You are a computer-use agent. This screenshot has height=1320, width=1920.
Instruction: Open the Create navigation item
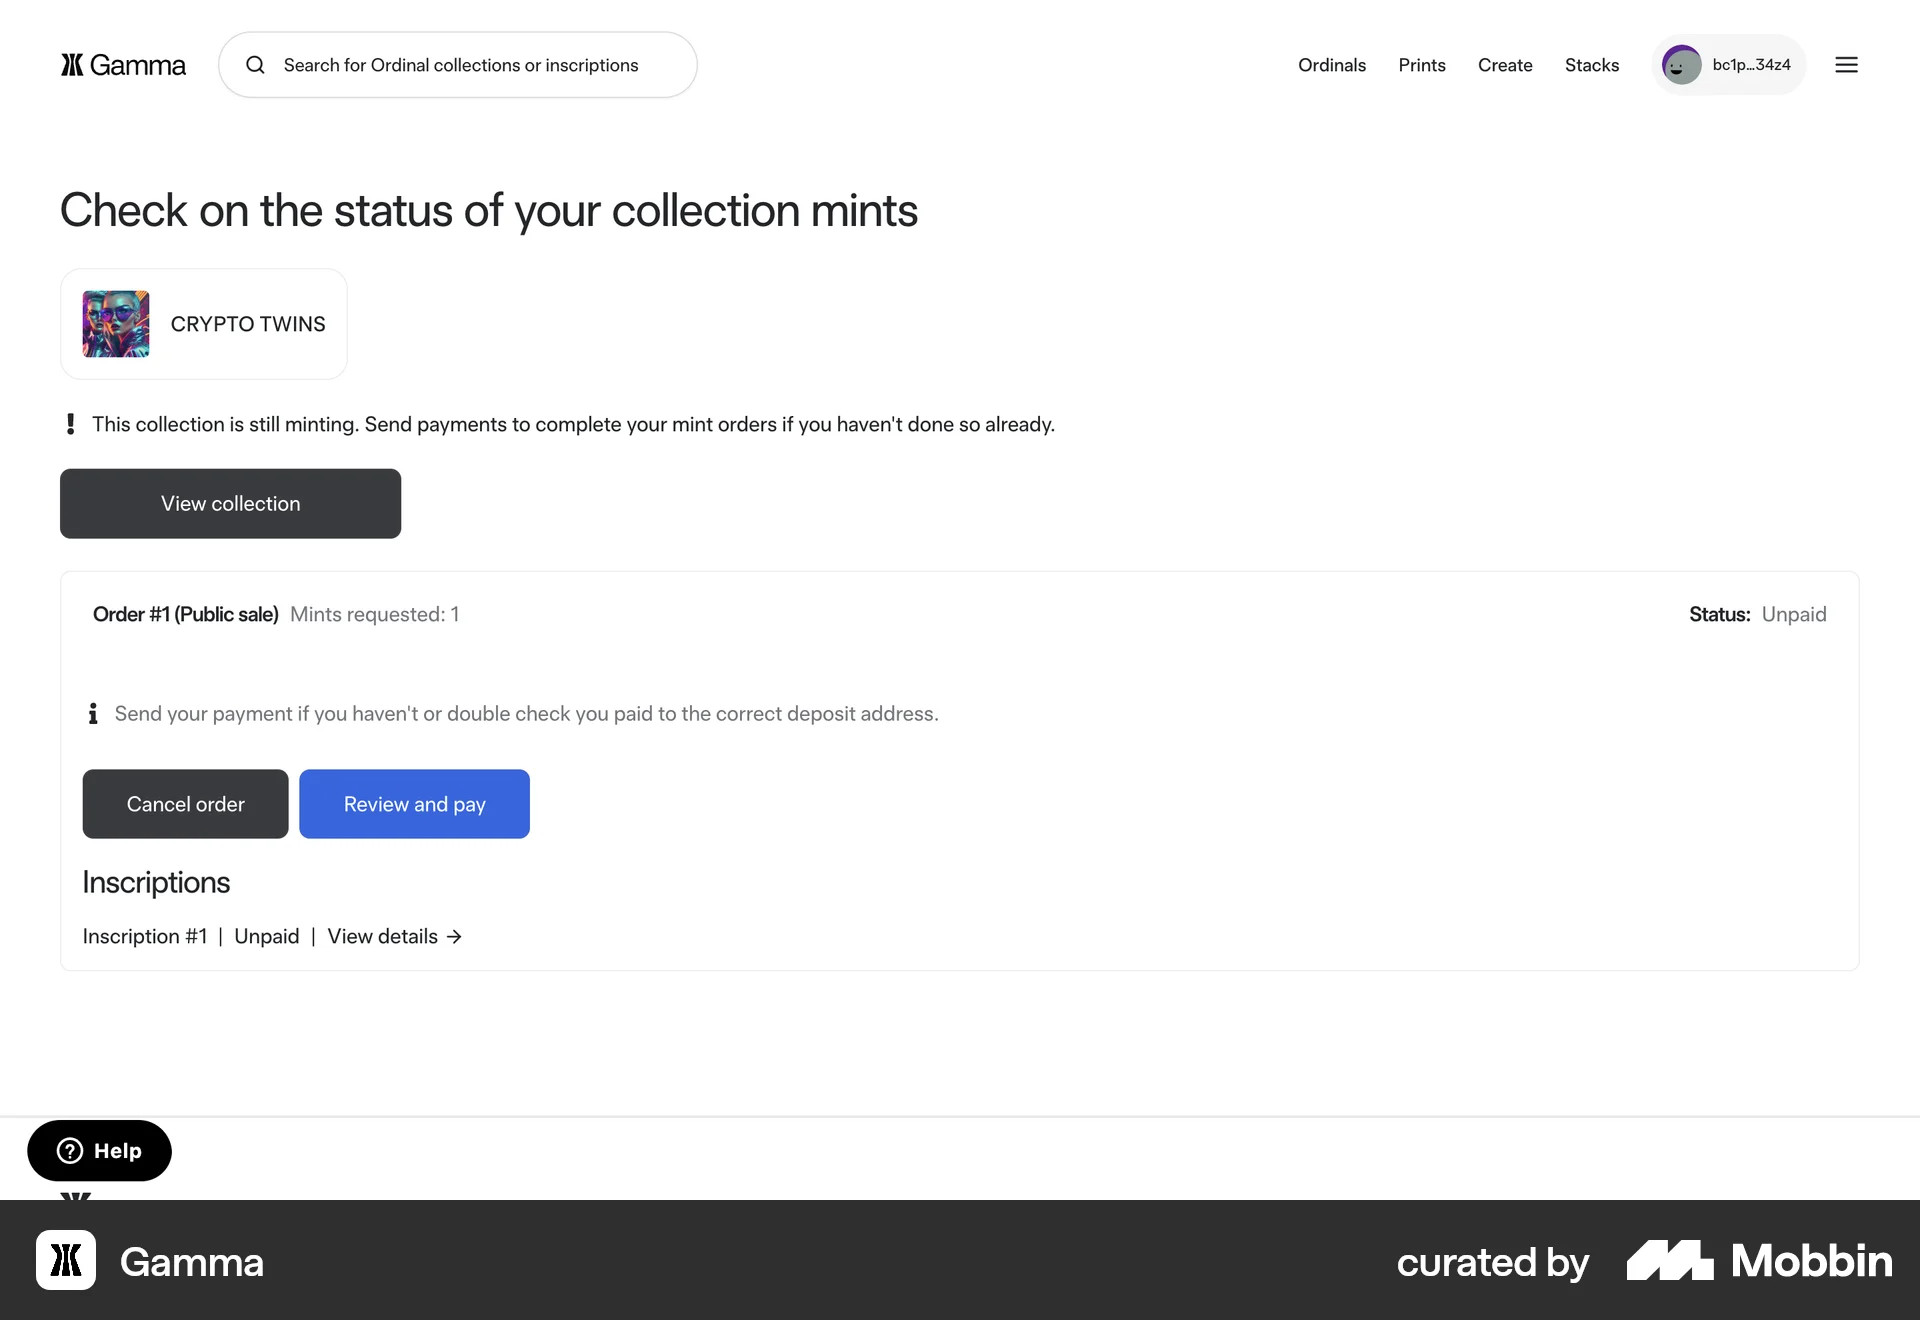(1504, 65)
